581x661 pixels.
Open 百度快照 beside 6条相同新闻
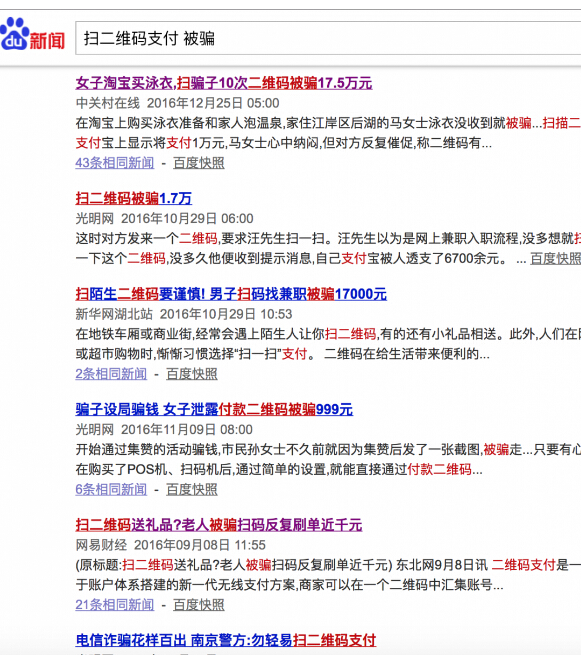(x=192, y=489)
